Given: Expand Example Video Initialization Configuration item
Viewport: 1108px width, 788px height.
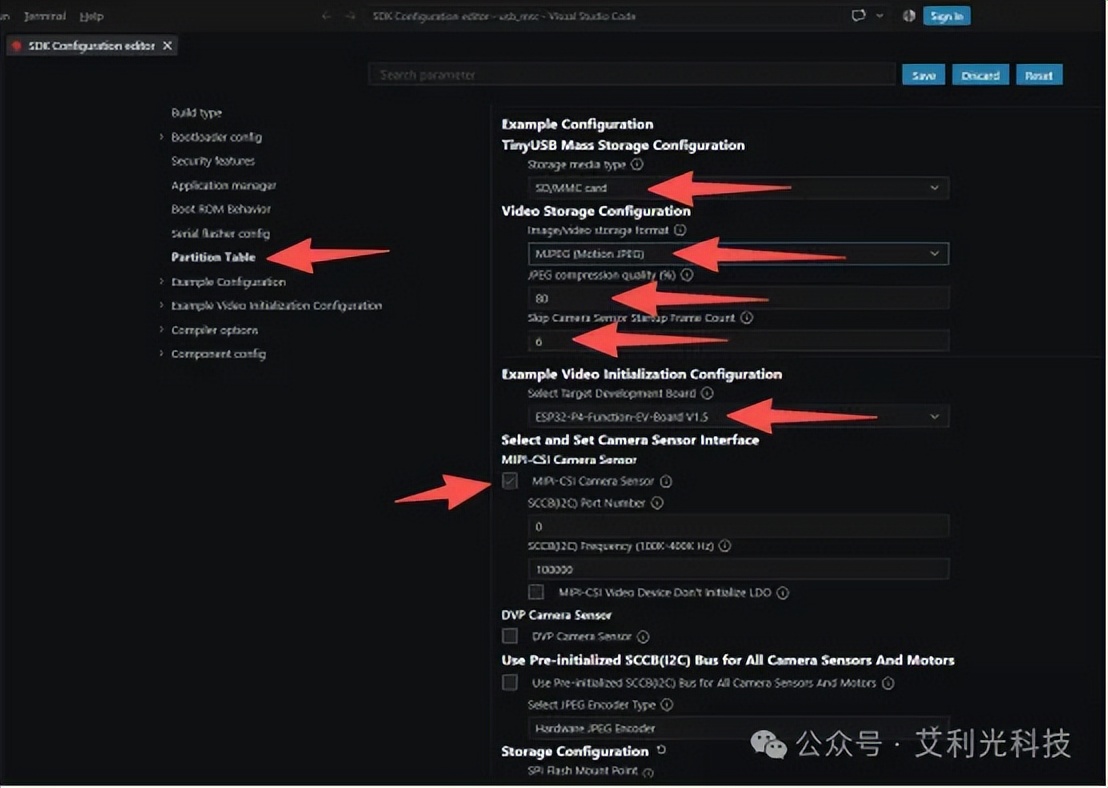Looking at the screenshot, I should coord(276,306).
